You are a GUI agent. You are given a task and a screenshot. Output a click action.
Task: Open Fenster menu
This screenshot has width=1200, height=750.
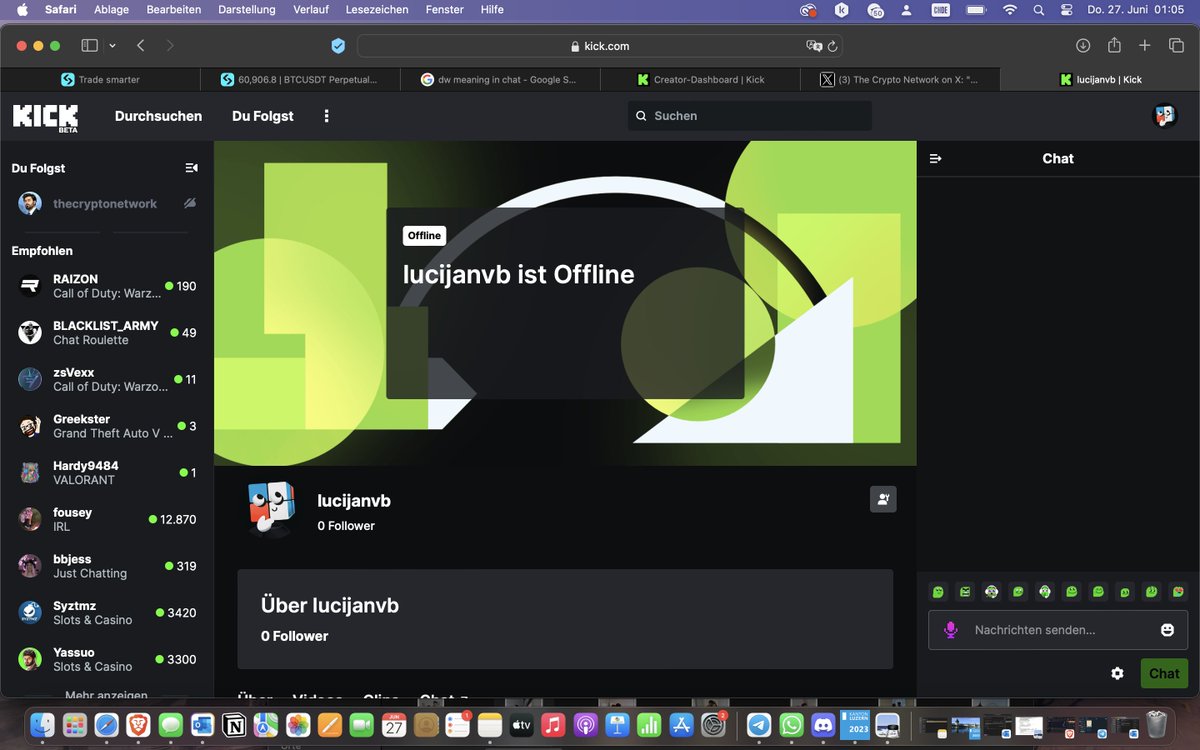(444, 9)
